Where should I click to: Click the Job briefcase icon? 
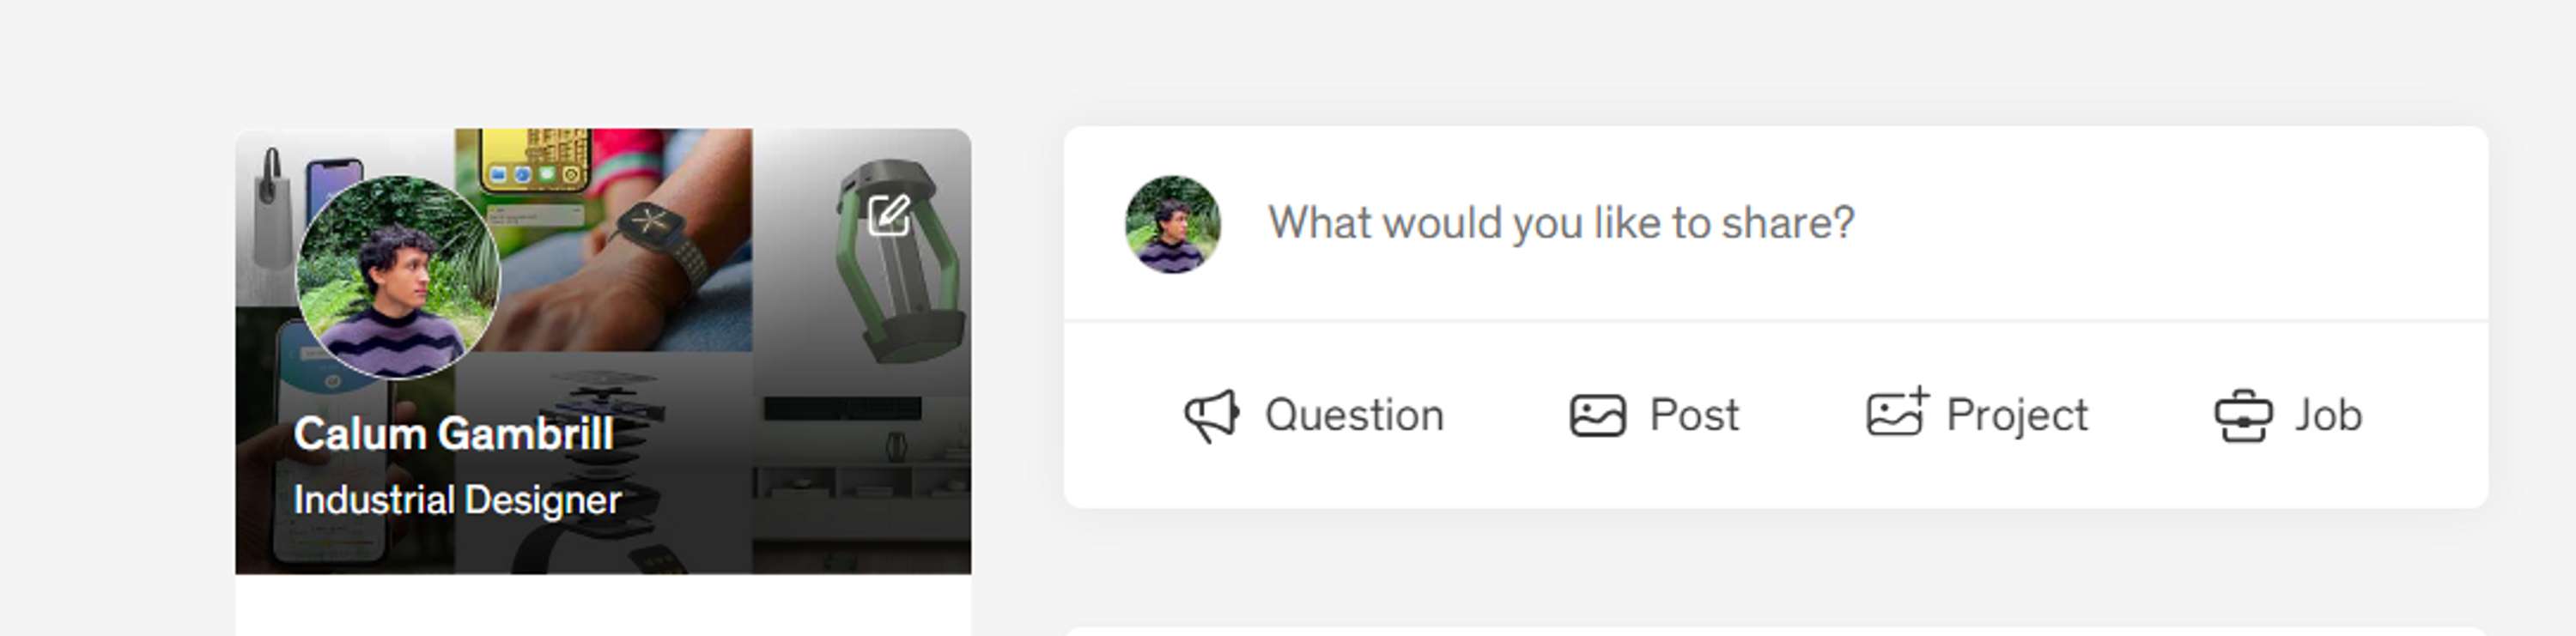2243,416
